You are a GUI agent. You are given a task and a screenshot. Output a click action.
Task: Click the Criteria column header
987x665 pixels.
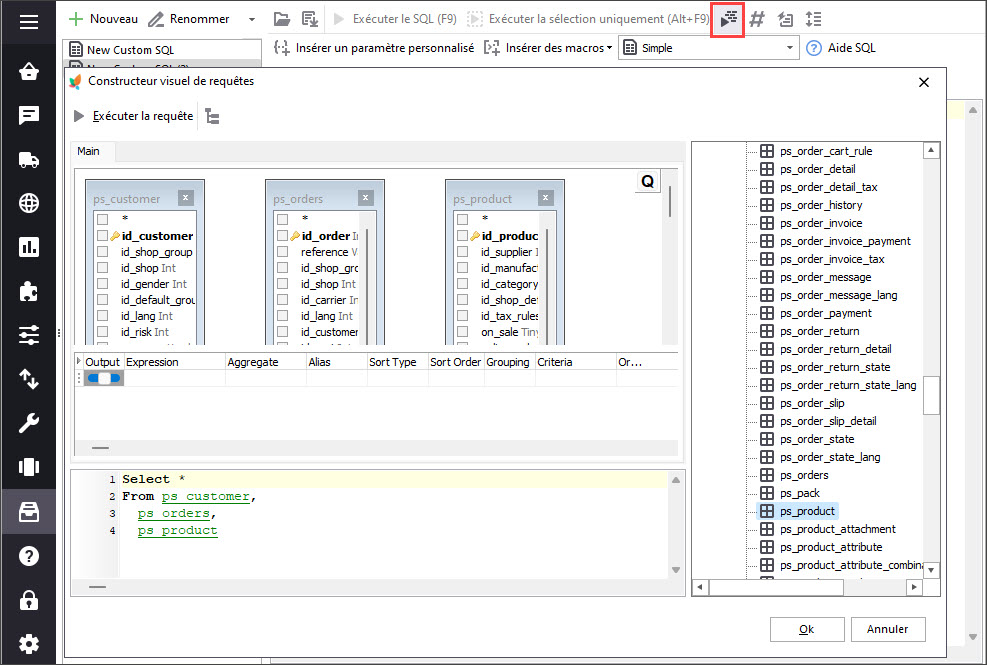[575, 362]
